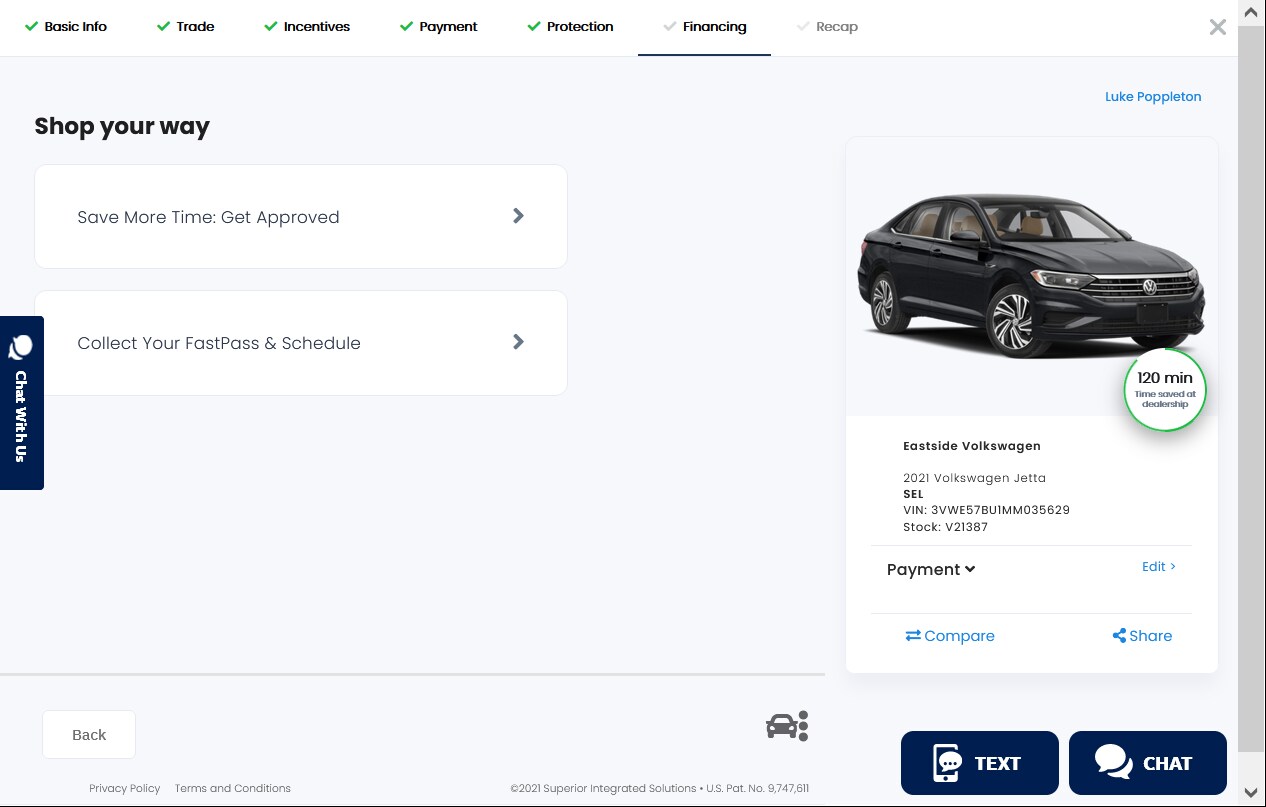Screen dimensions: 1266x807
Task: Select the Financing step tab
Action: tap(704, 27)
